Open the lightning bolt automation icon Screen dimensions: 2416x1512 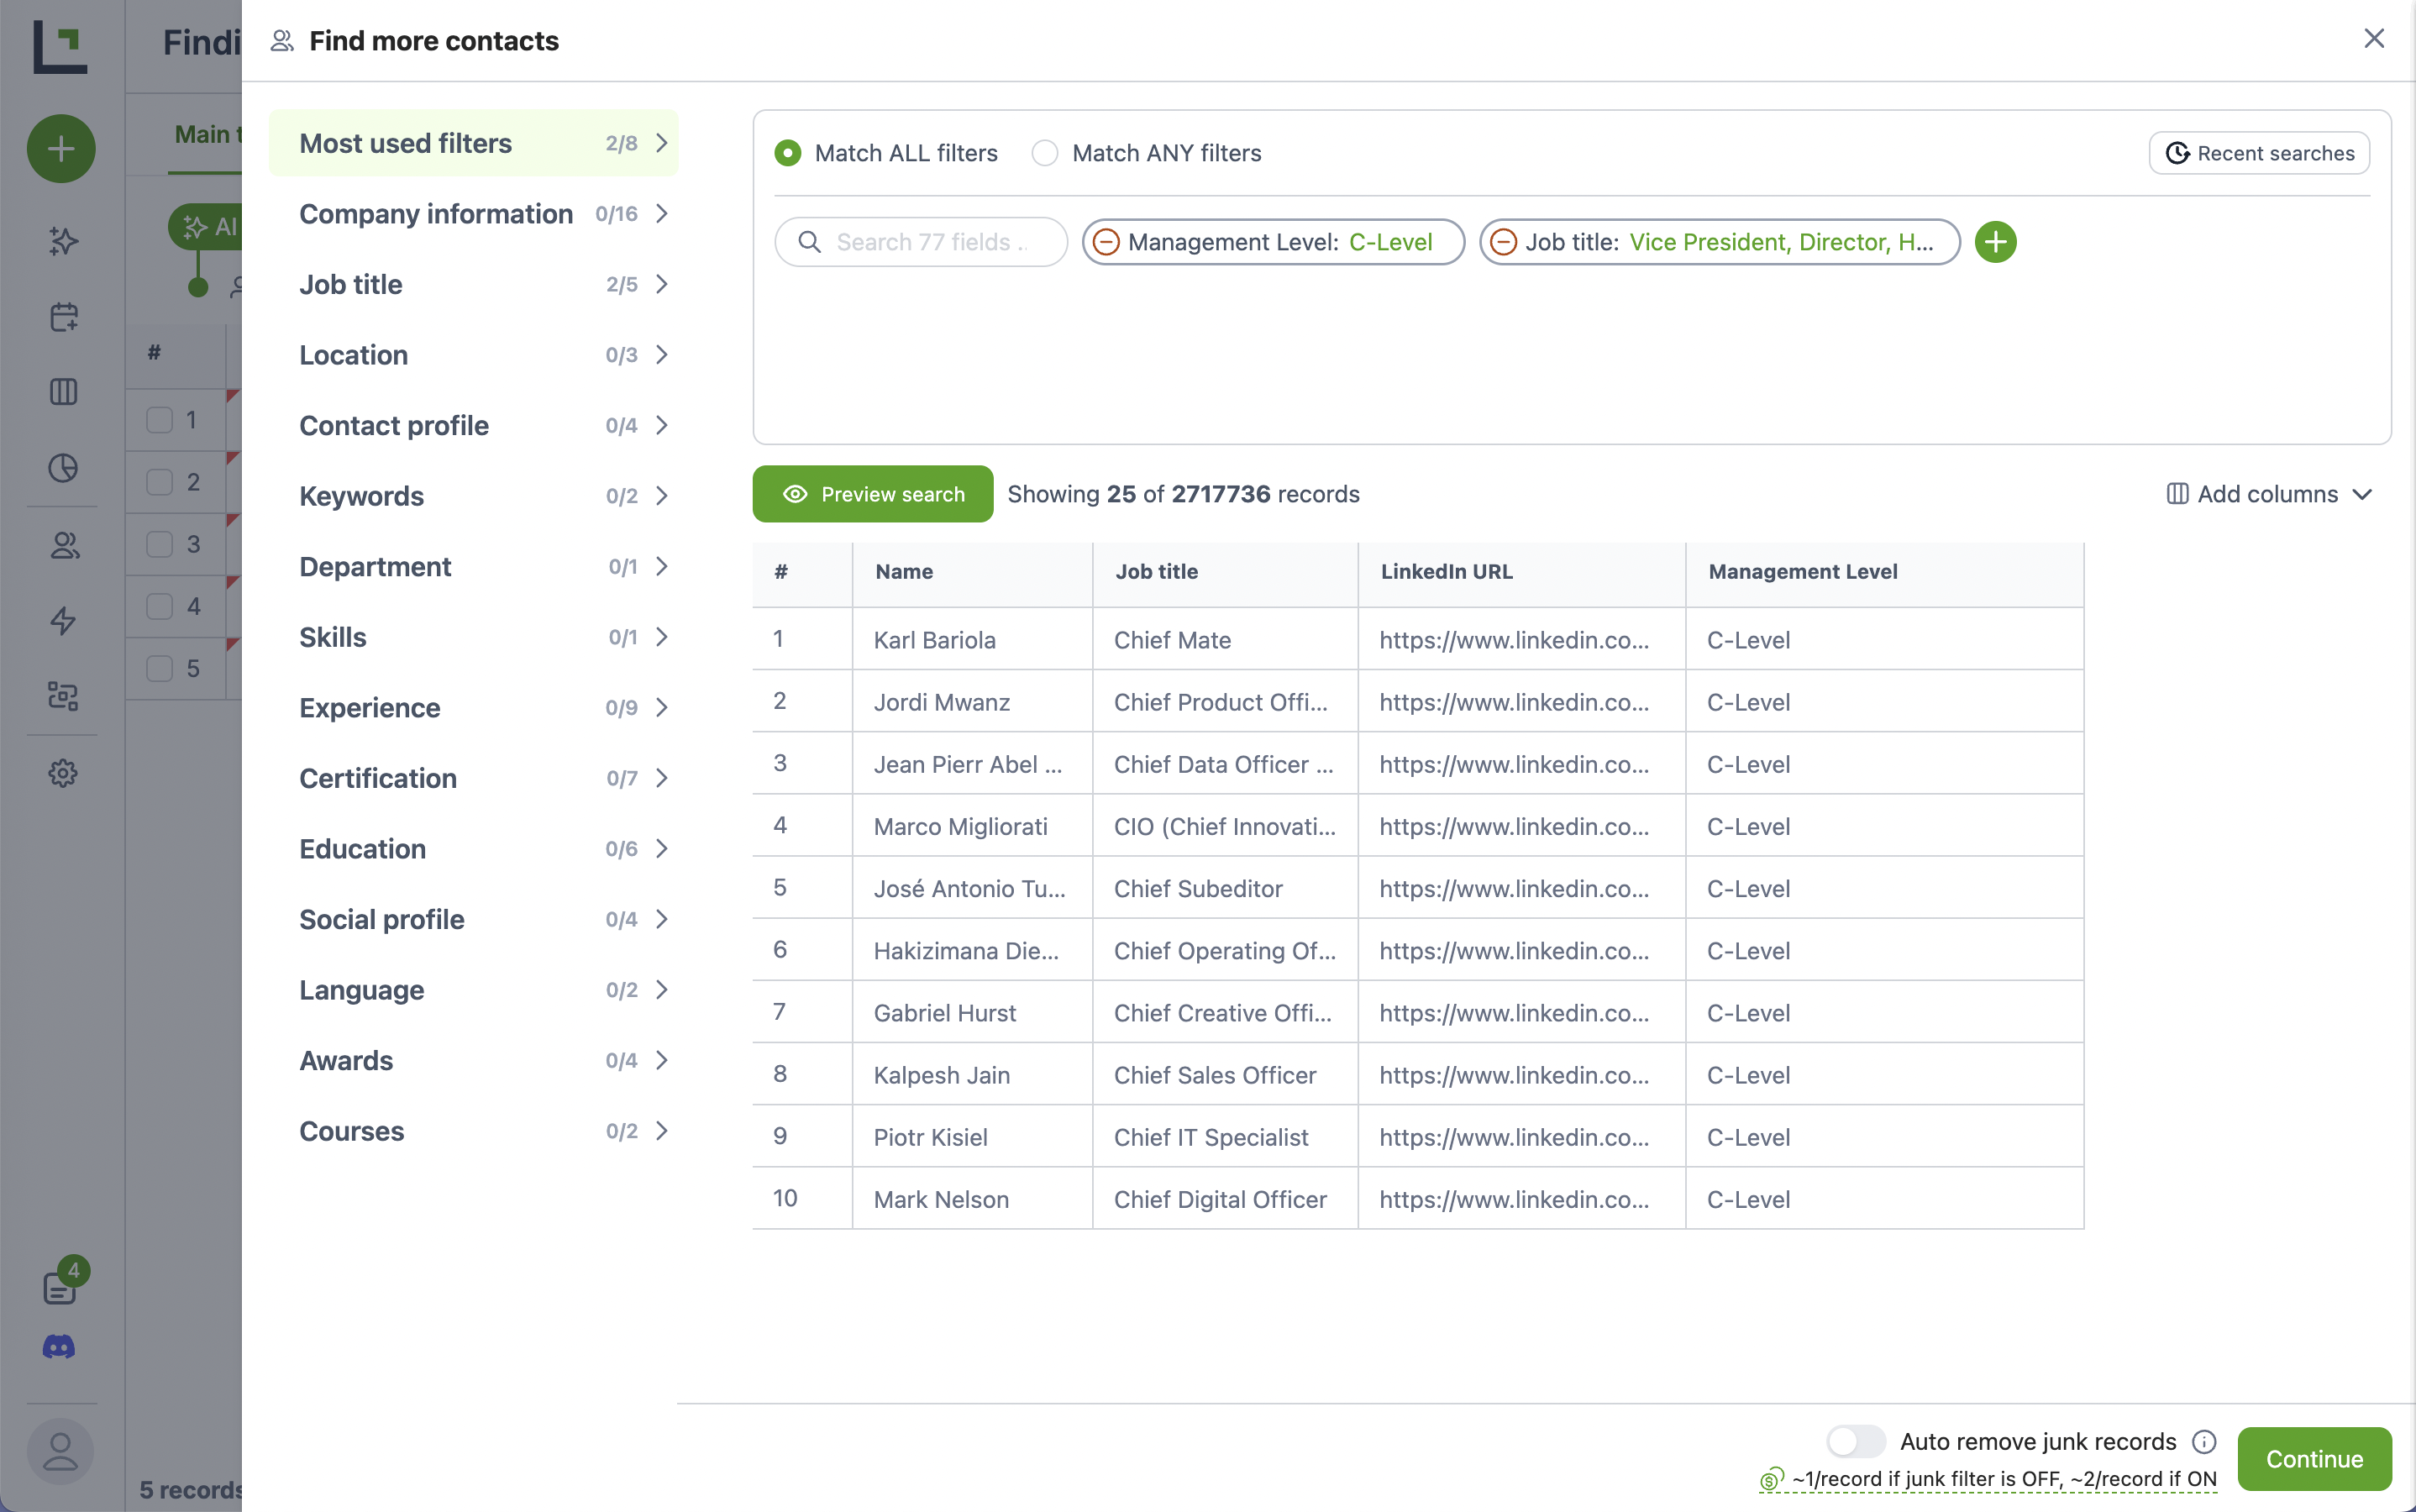pos(63,621)
